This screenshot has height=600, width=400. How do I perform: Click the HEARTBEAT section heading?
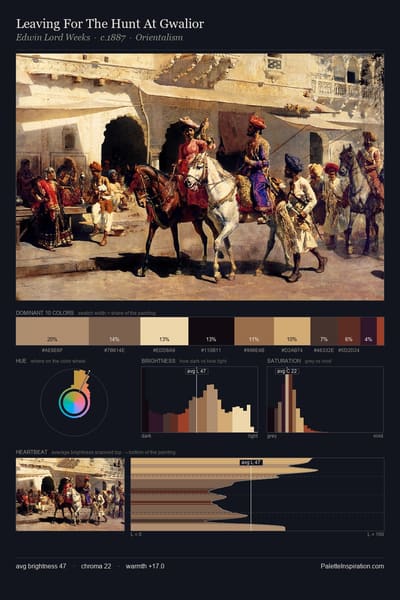tap(32, 452)
